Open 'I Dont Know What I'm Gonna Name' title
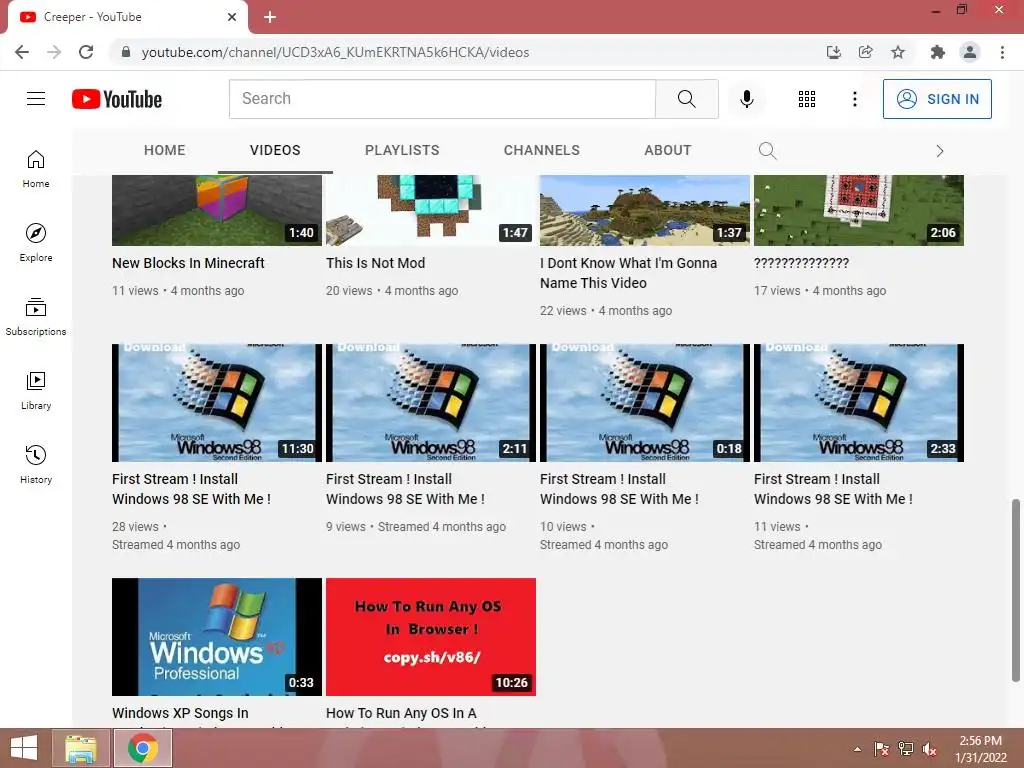Screen dimensions: 1024x768 pos(628,273)
